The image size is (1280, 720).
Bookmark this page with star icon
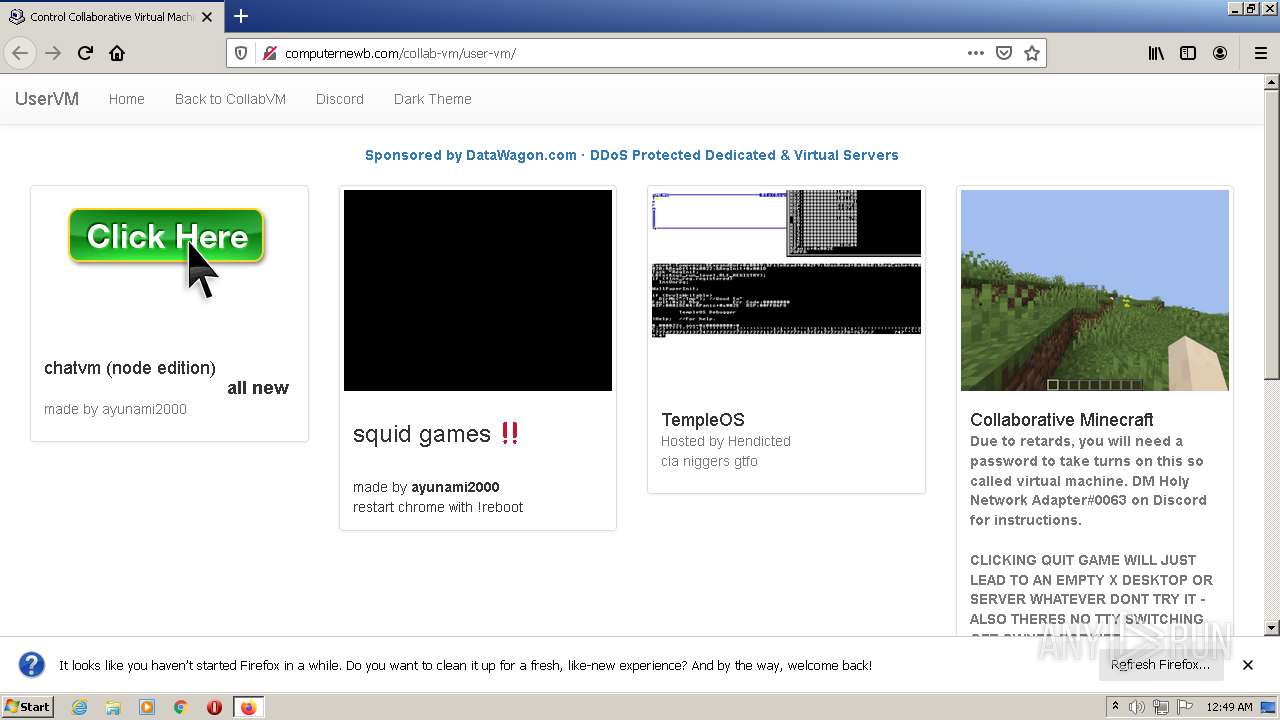[x=1032, y=53]
